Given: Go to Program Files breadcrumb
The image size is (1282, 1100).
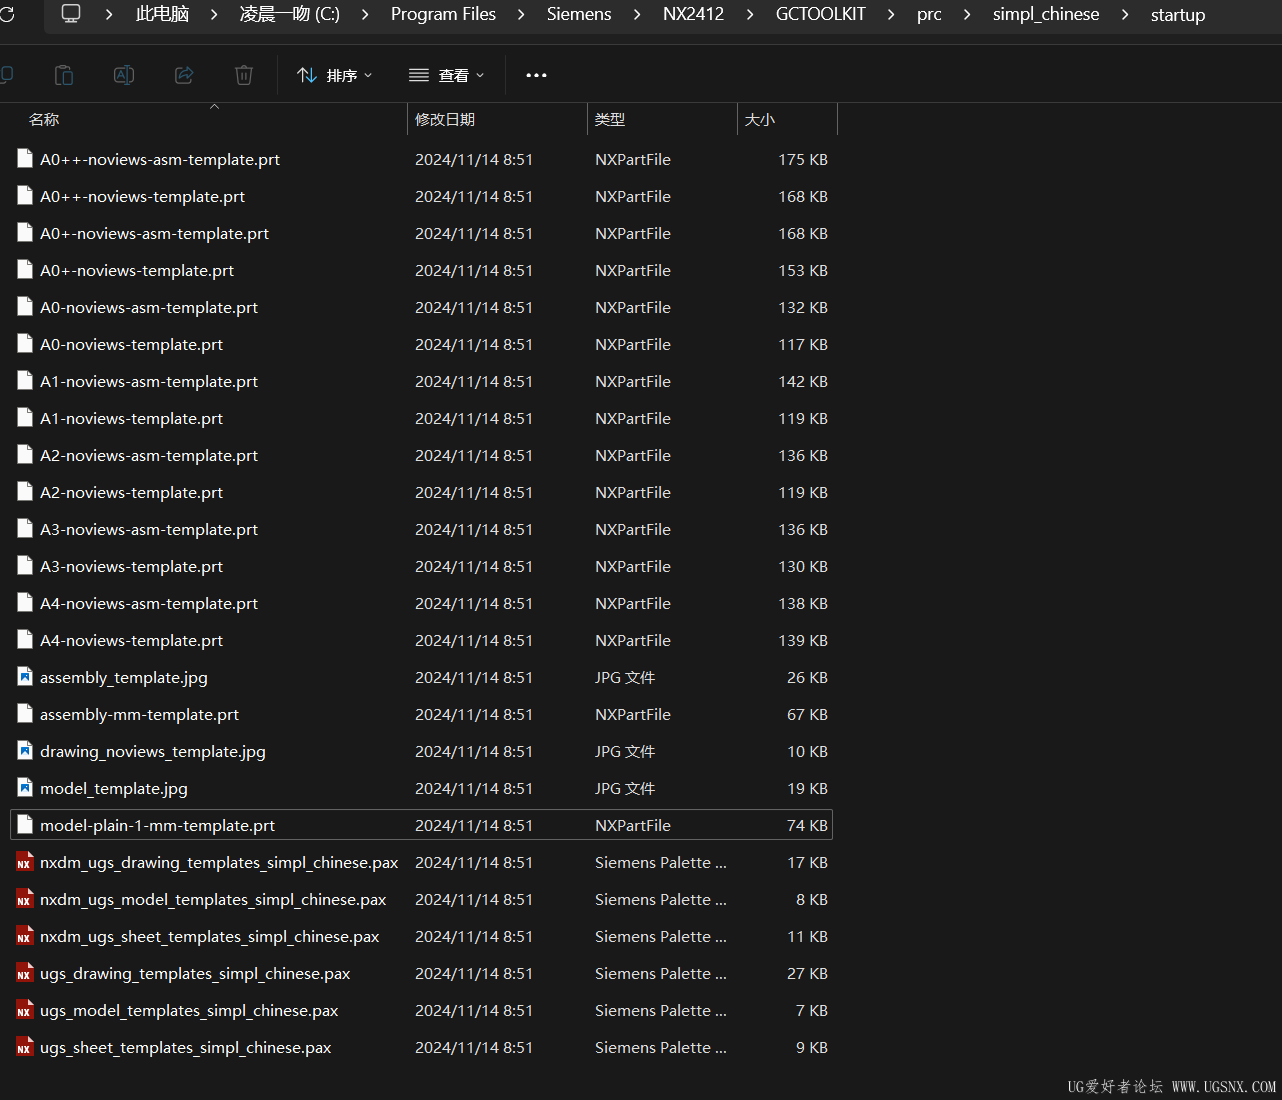Looking at the screenshot, I should coord(443,14).
